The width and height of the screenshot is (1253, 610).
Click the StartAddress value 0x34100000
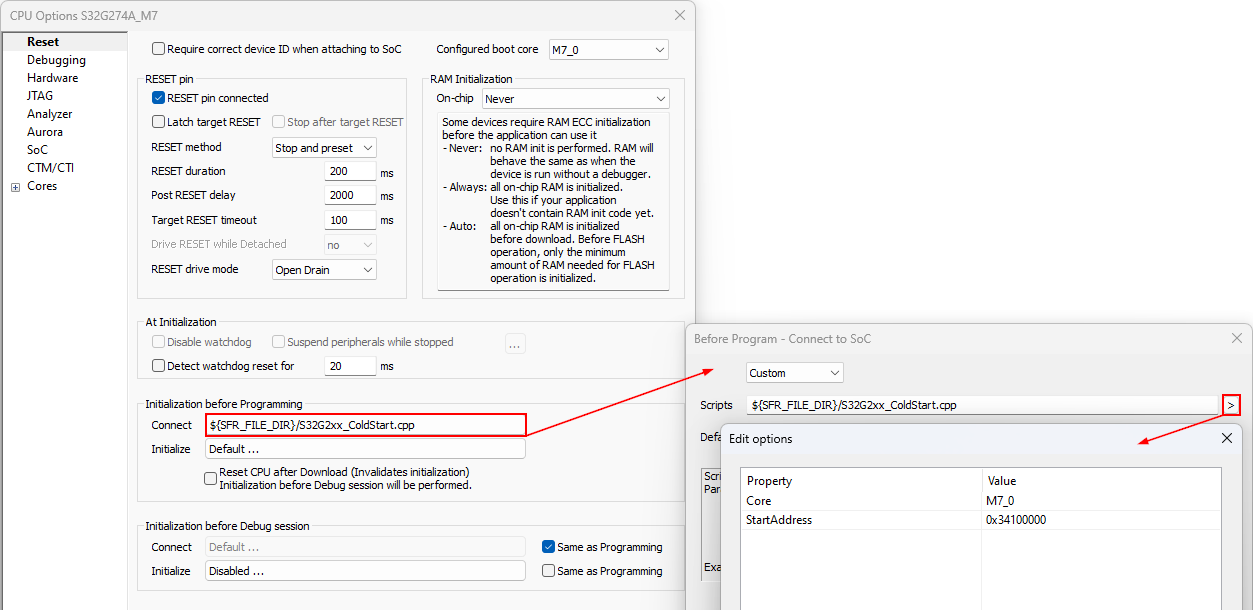(x=1016, y=520)
